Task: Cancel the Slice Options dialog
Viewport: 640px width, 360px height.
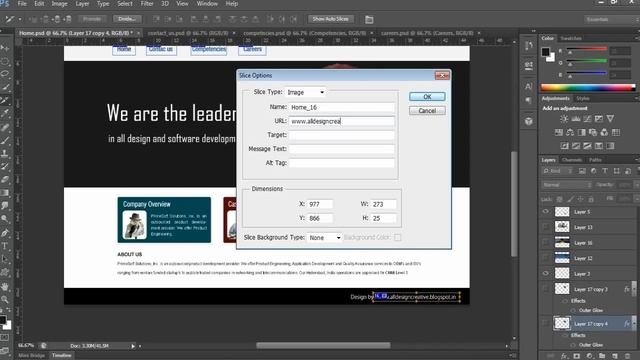Action: pyautogui.click(x=427, y=111)
